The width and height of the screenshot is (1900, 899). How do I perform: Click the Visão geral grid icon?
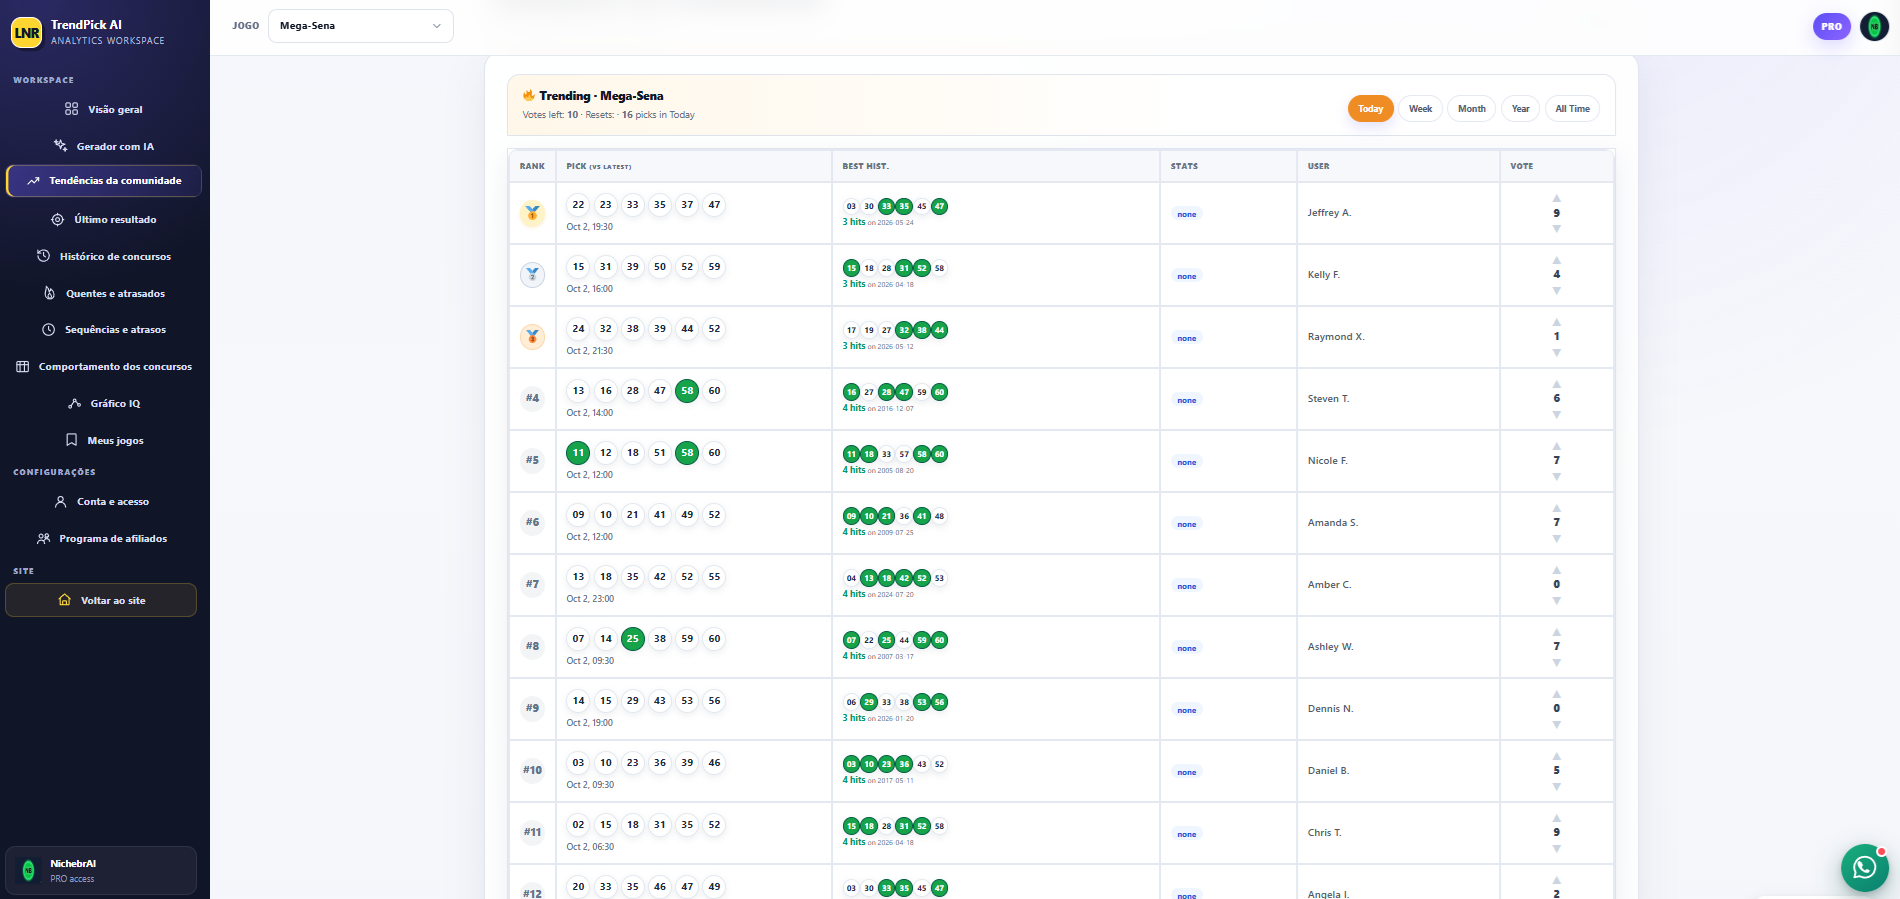(71, 109)
